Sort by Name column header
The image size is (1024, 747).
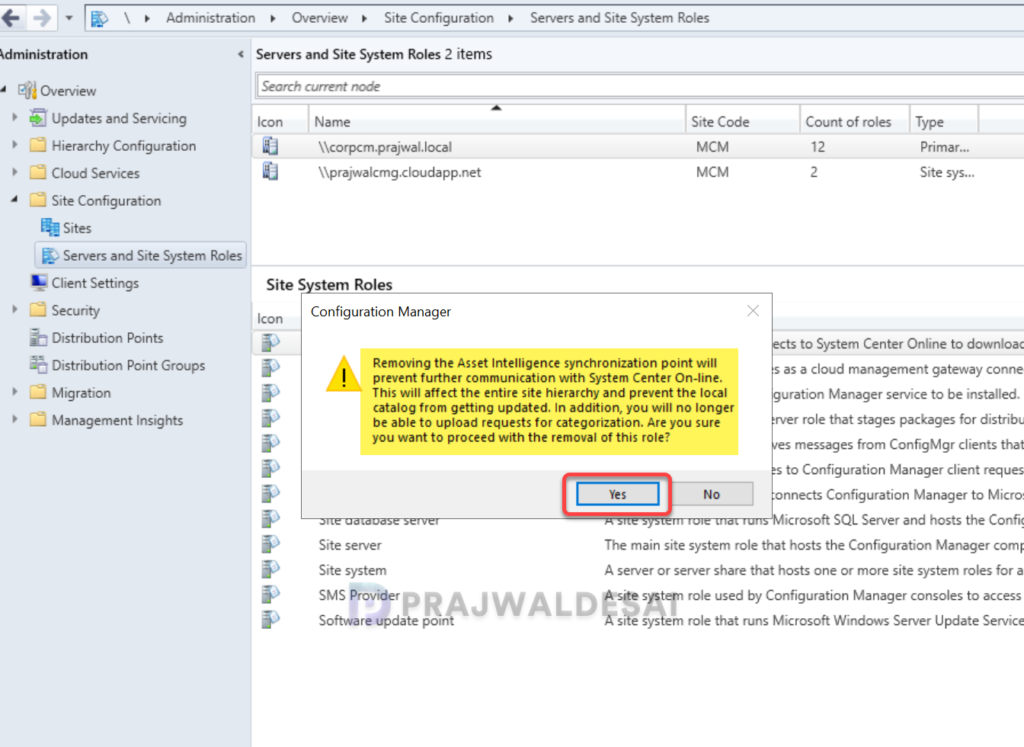(497, 121)
